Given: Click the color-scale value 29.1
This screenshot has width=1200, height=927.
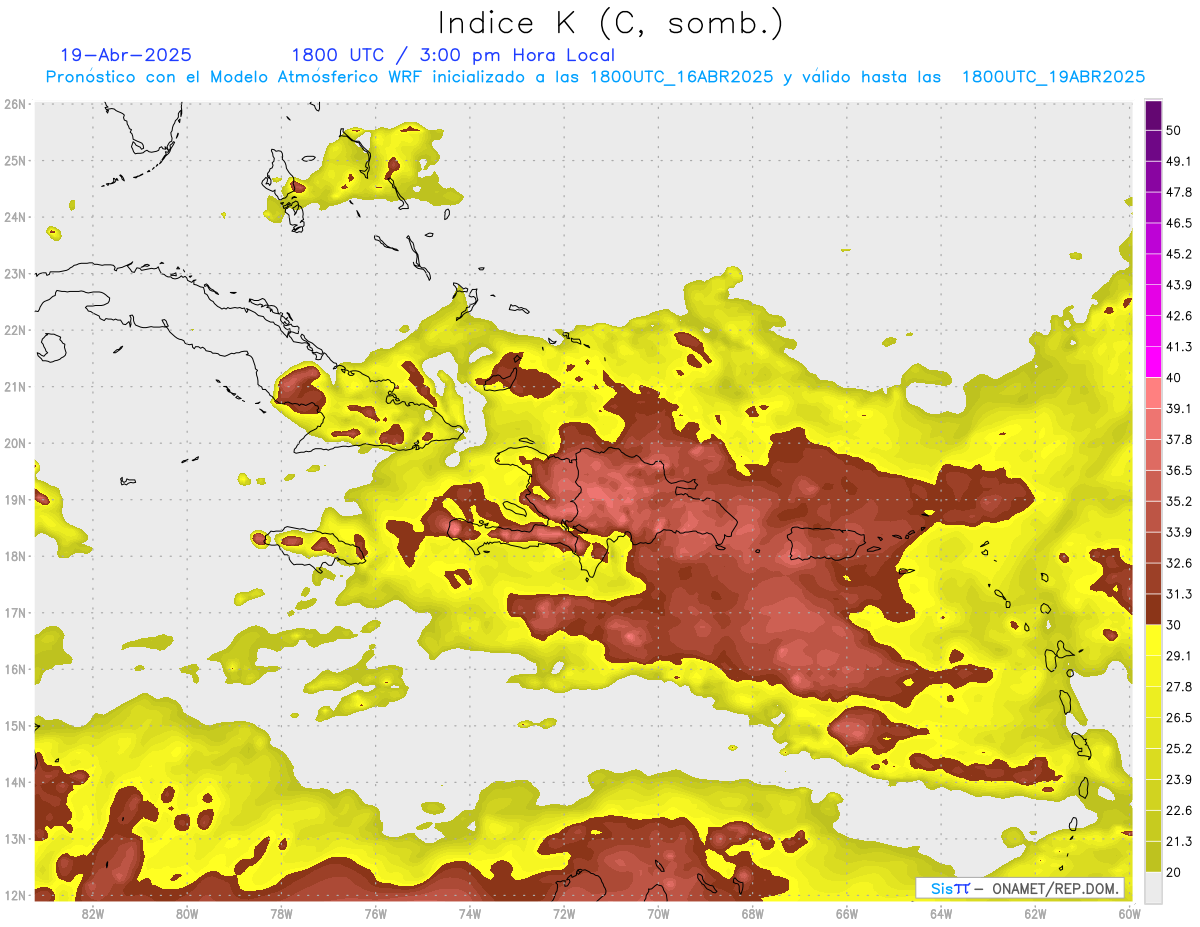Looking at the screenshot, I should click(1179, 656).
